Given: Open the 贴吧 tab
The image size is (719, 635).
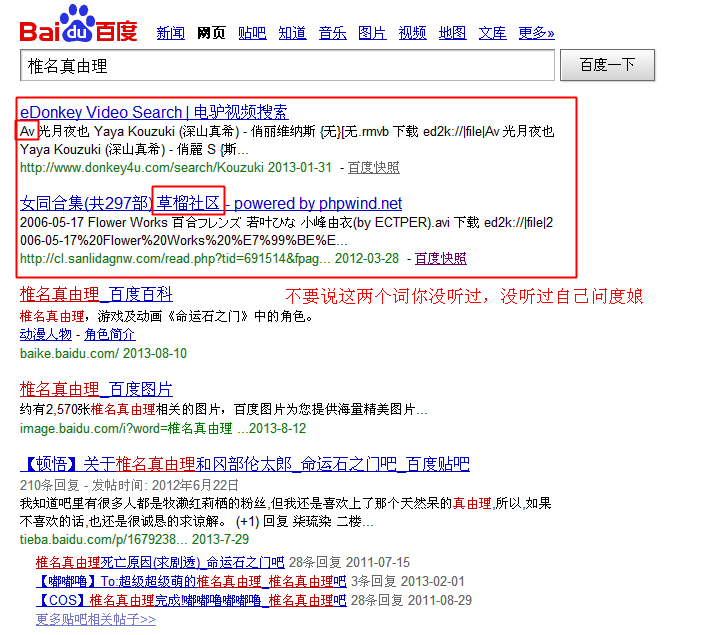Looking at the screenshot, I should [252, 33].
